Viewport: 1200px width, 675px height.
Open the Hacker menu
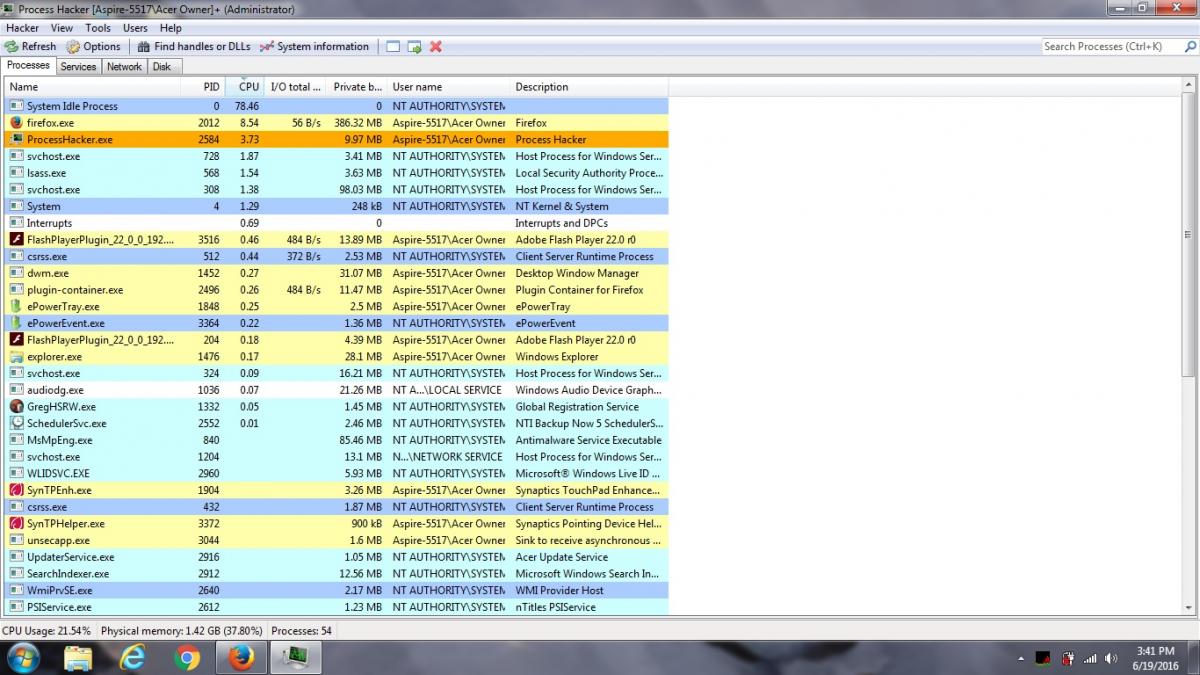coord(22,28)
